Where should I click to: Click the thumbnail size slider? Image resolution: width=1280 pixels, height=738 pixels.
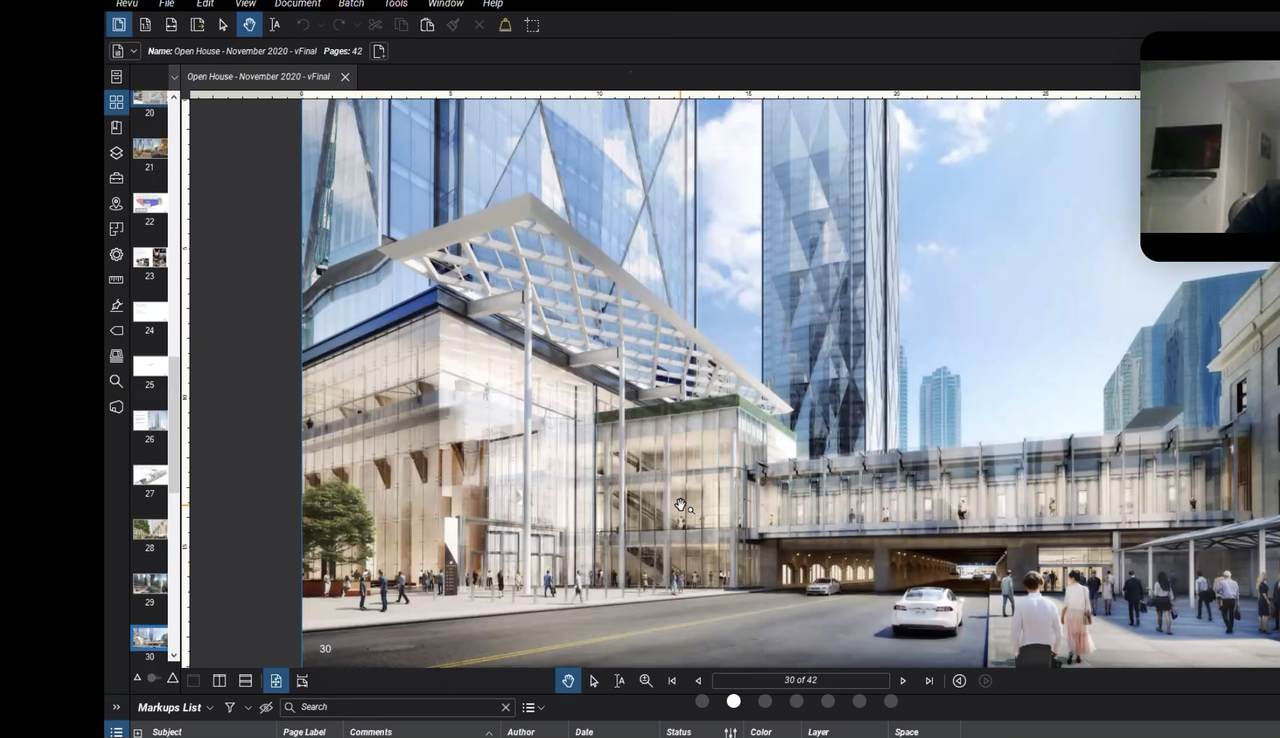coord(154,678)
